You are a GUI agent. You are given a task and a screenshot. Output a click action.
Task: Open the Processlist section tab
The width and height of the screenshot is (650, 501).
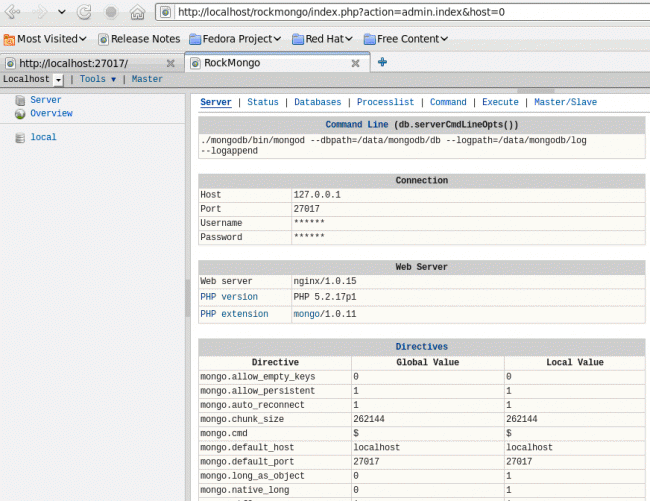click(386, 102)
